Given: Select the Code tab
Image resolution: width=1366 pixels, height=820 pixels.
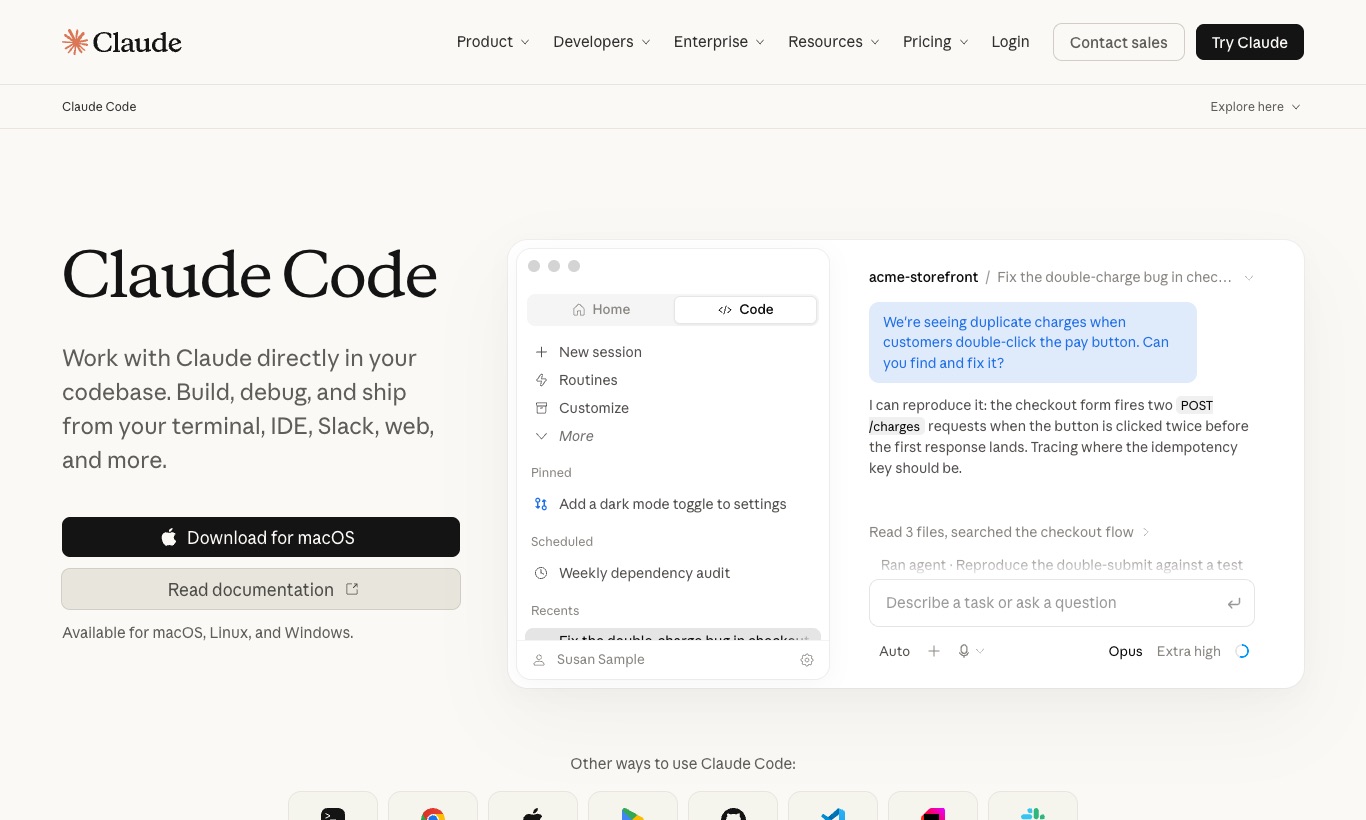Looking at the screenshot, I should [x=746, y=310].
